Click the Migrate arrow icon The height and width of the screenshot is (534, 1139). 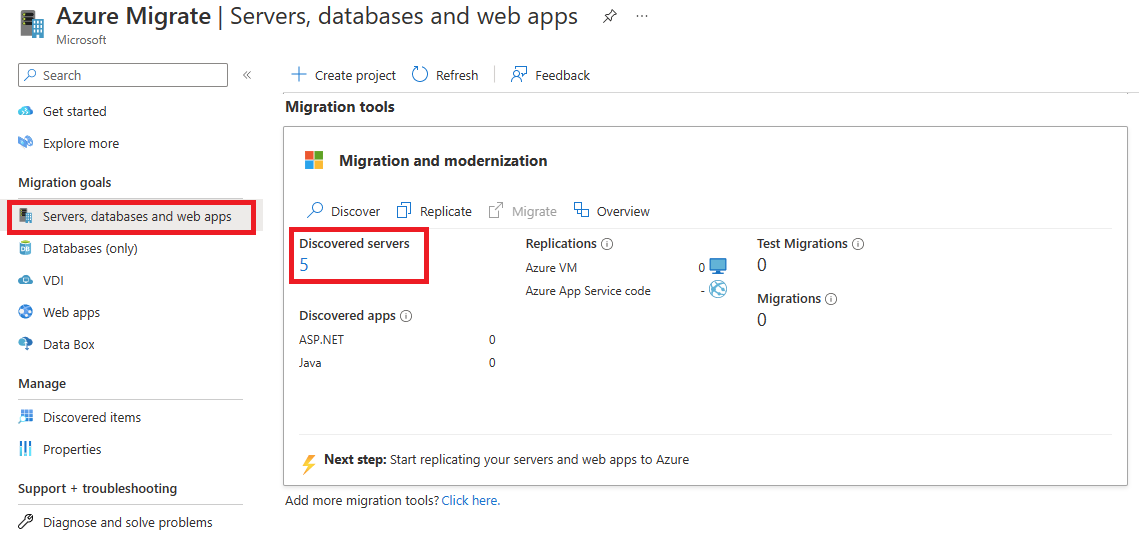(x=496, y=211)
